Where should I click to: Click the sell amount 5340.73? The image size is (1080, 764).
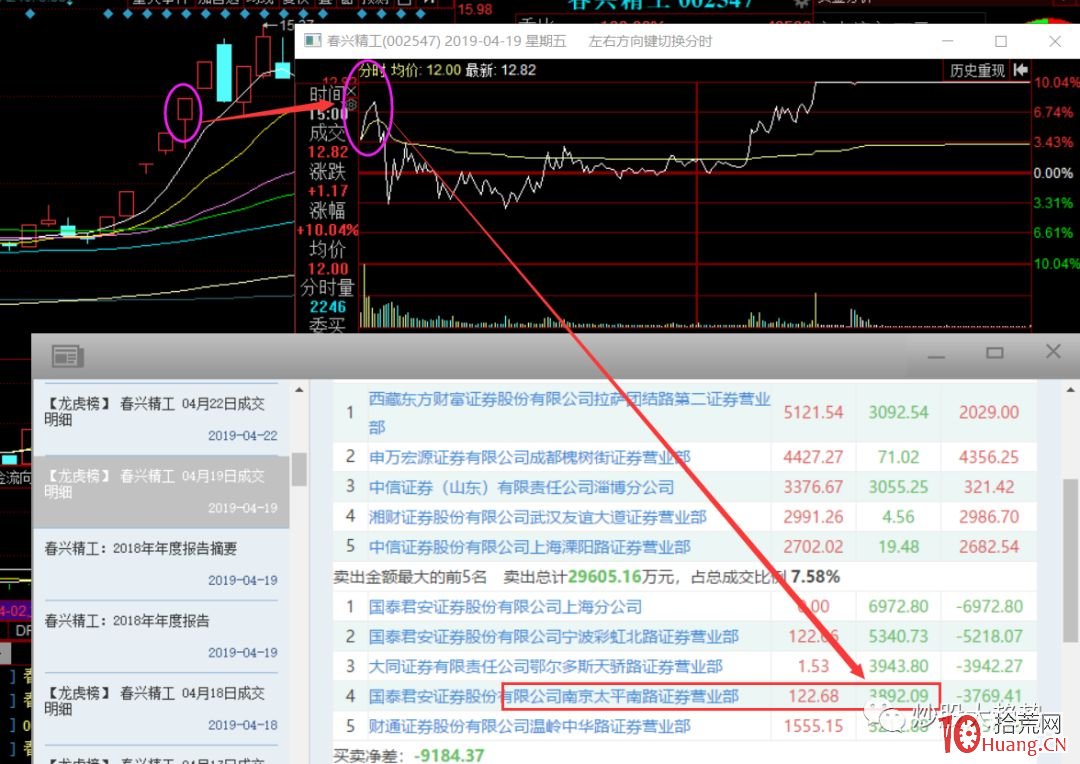(x=898, y=637)
